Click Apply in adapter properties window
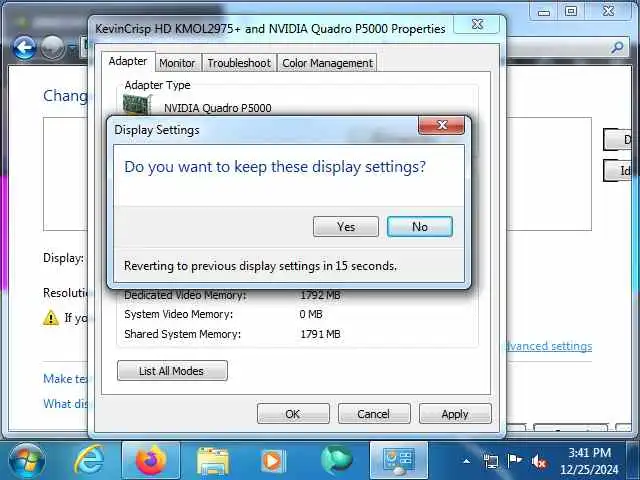Image resolution: width=640 pixels, height=480 pixels. (455, 414)
